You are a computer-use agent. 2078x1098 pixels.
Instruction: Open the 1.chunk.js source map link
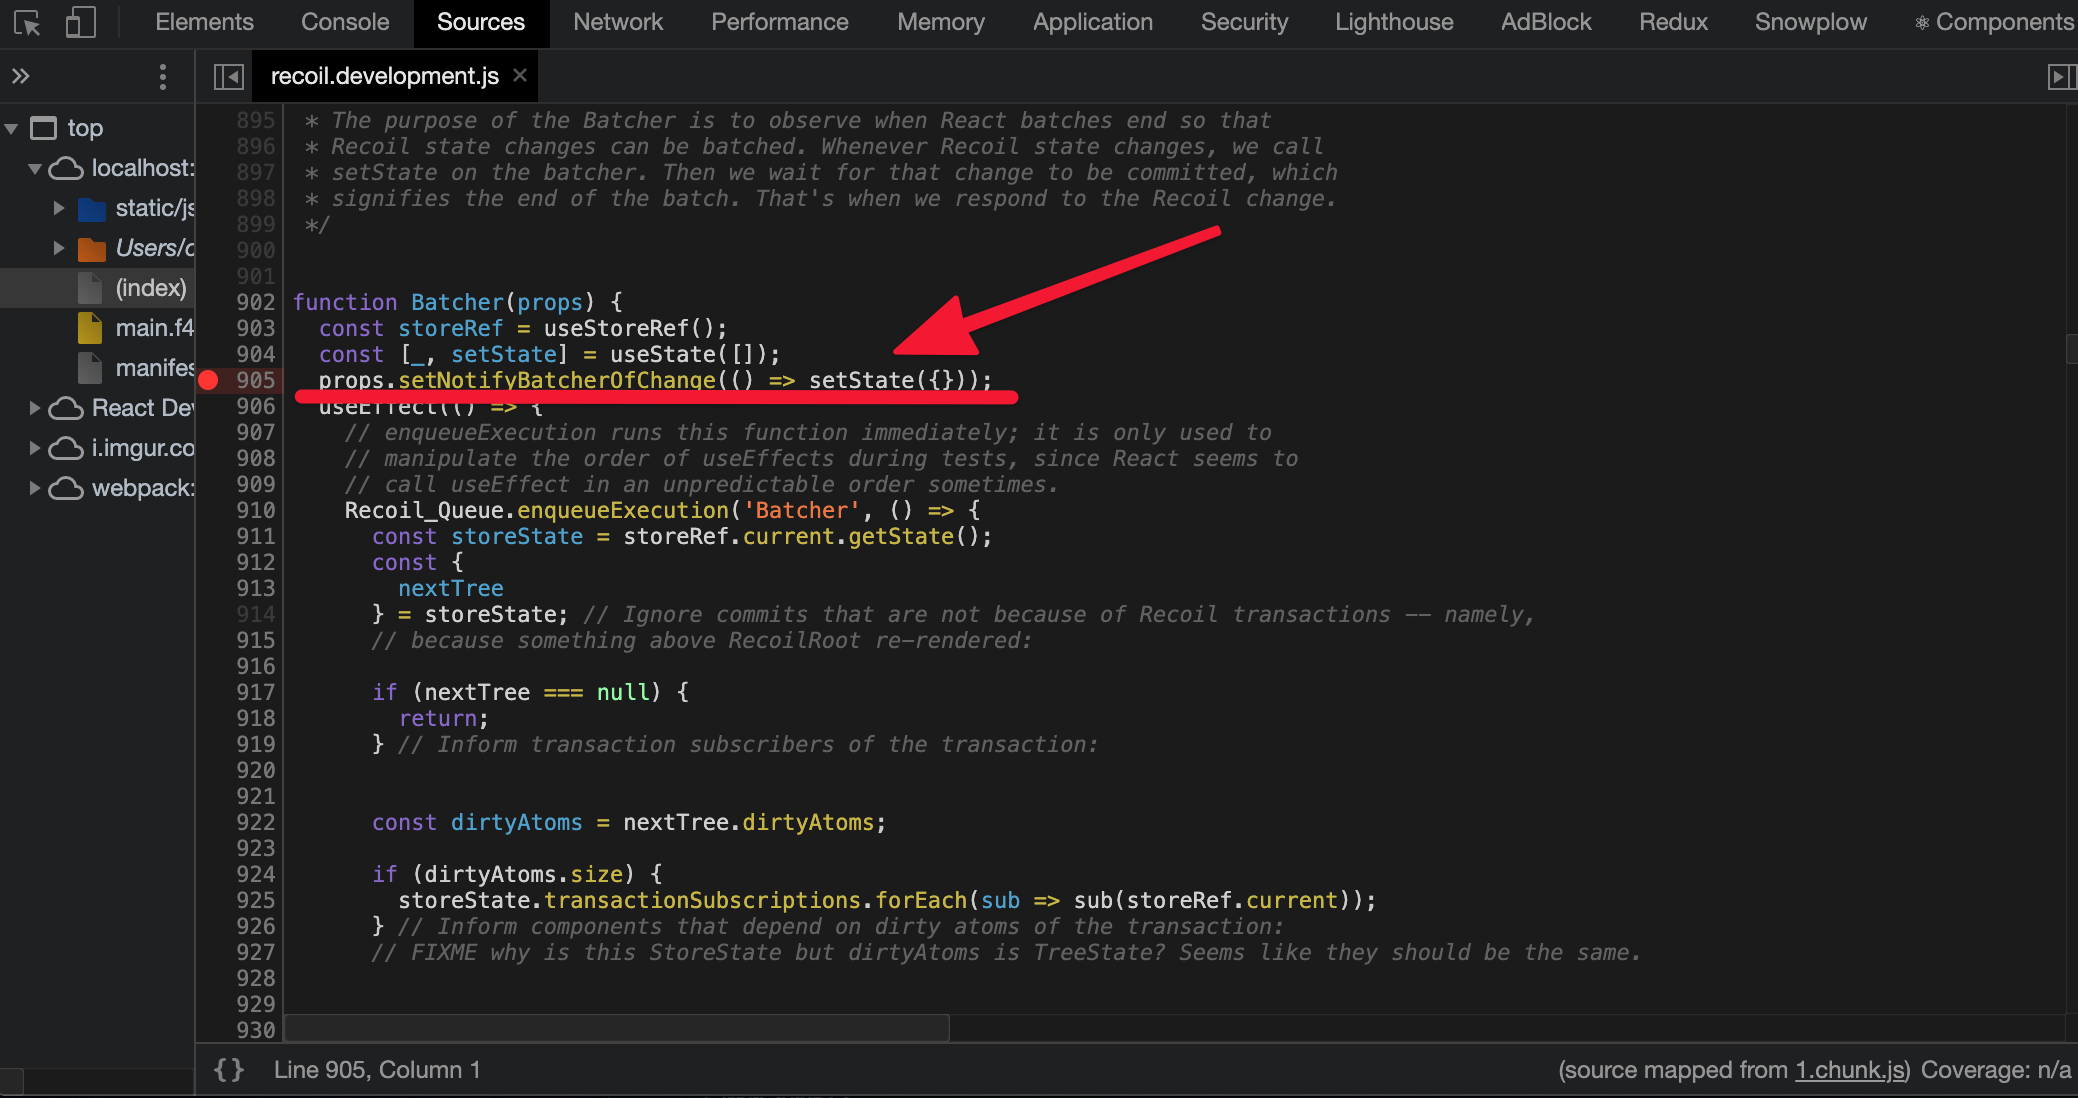[x=1849, y=1069]
